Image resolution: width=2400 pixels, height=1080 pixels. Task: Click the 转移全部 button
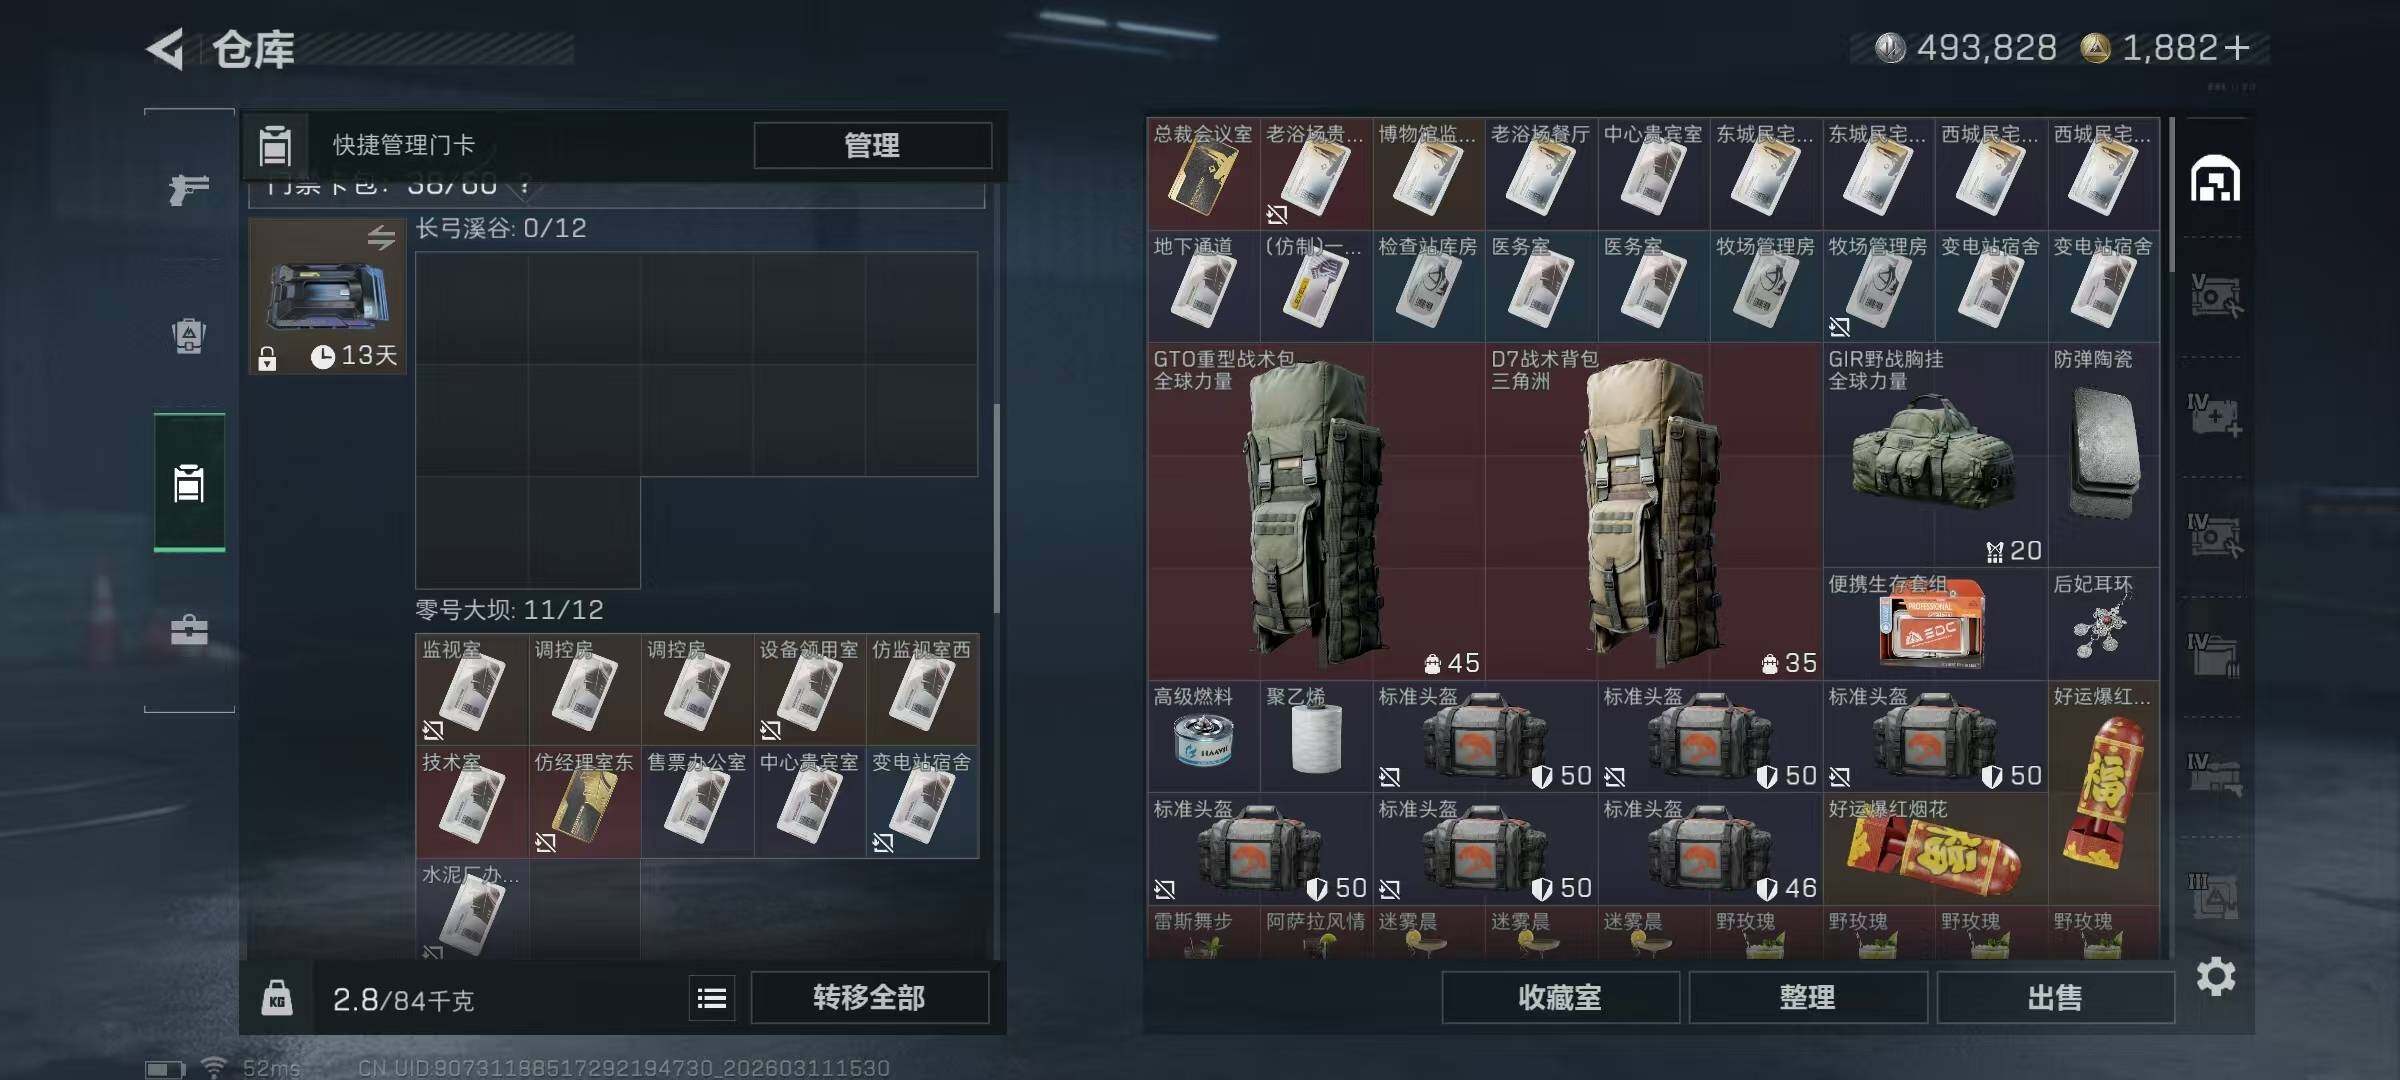[869, 998]
